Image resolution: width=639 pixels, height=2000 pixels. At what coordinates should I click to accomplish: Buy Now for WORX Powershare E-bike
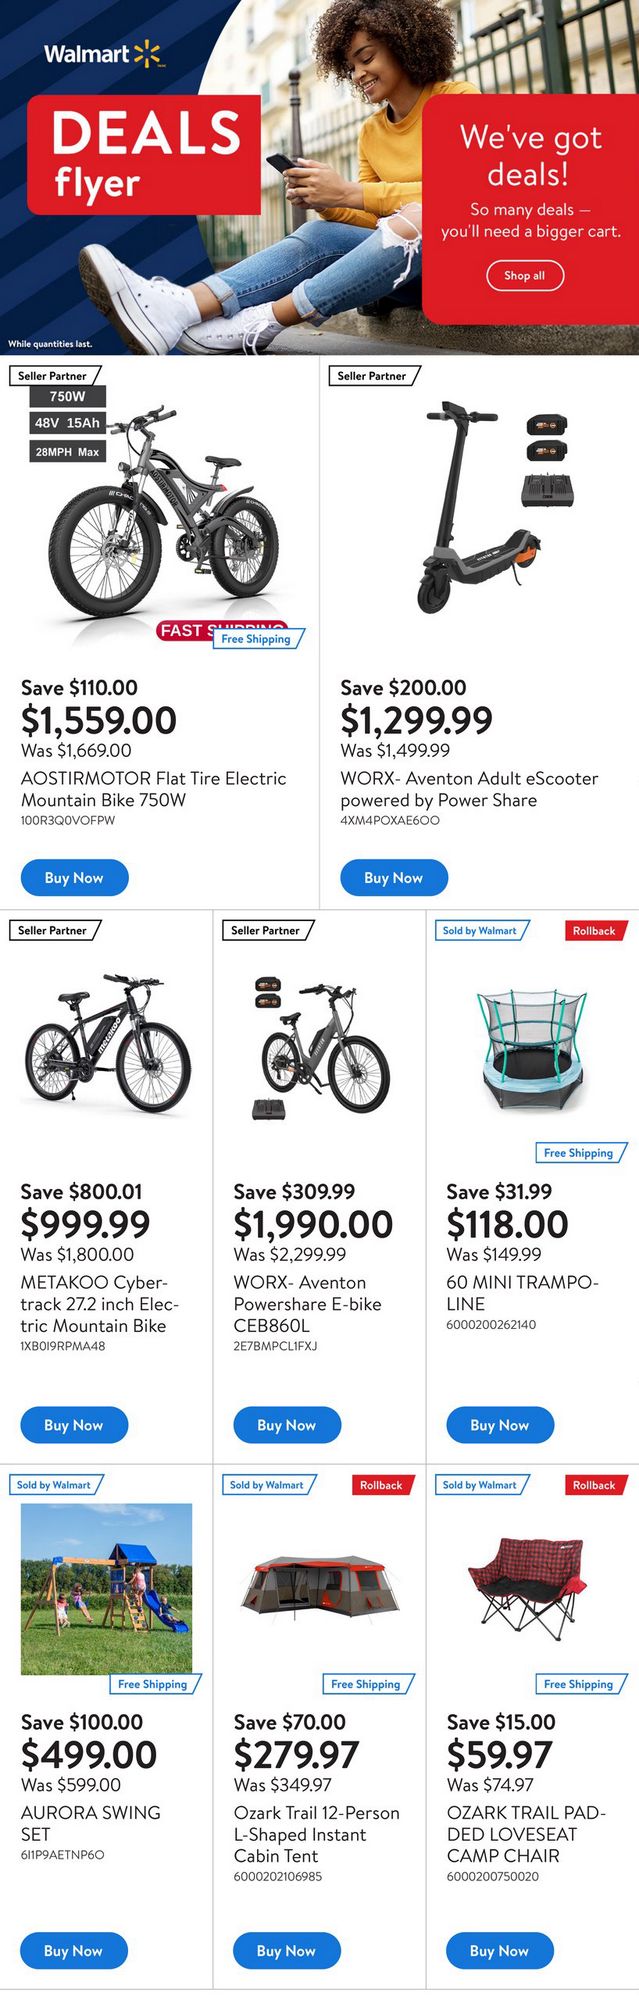[287, 1425]
